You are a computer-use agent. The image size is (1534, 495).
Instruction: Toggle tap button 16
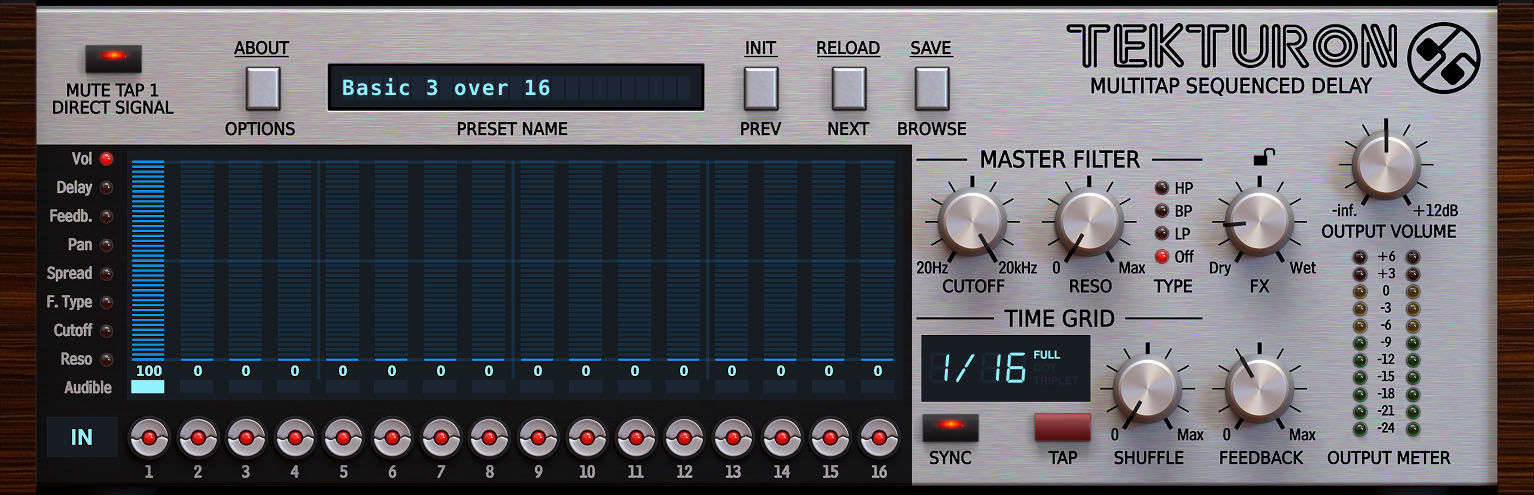[879, 438]
